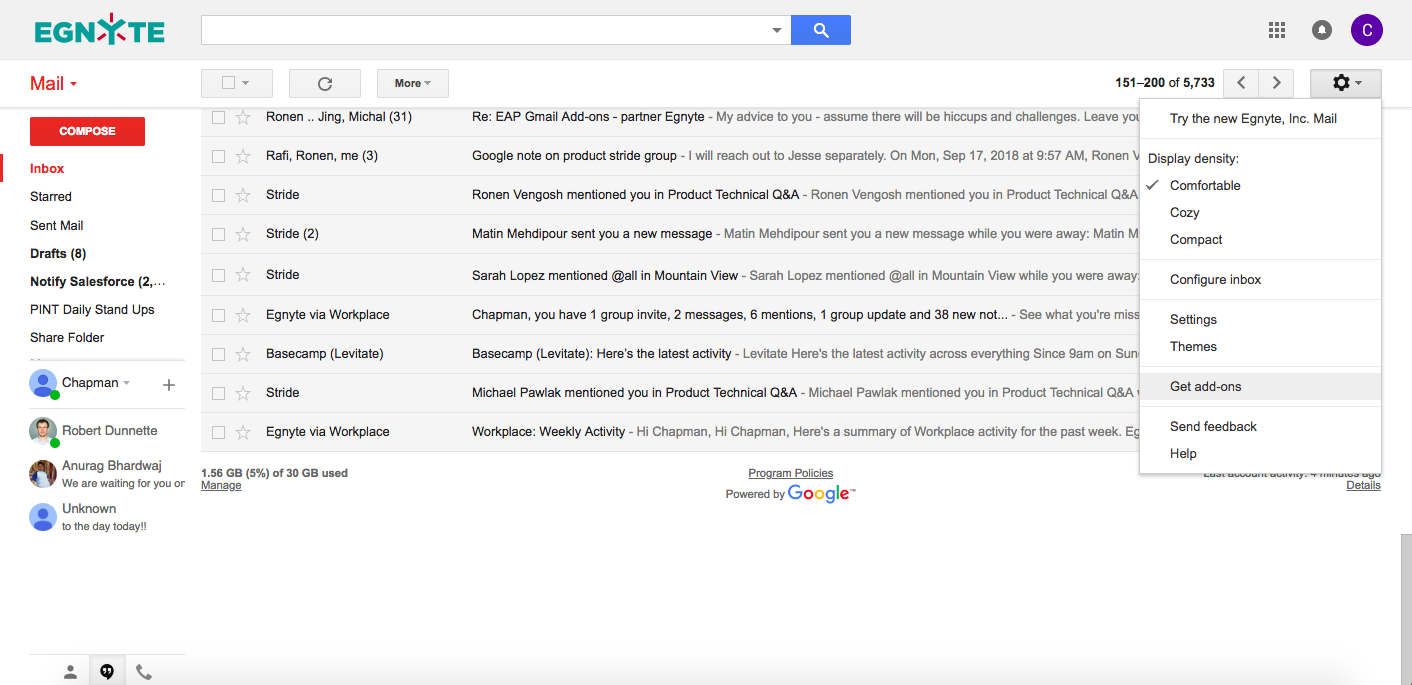This screenshot has width=1412, height=685.
Task: Open Drafts (8) folder
Action: [x=58, y=254]
